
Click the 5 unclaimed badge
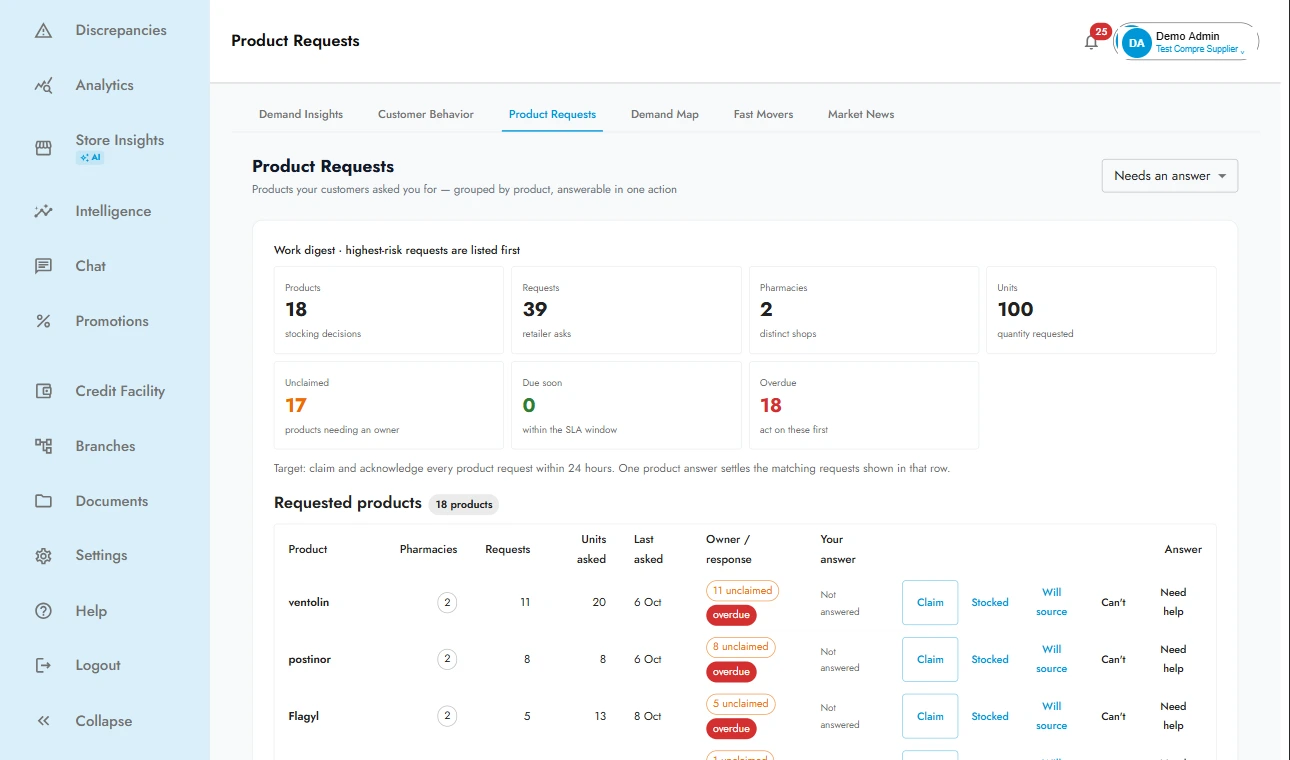click(741, 704)
